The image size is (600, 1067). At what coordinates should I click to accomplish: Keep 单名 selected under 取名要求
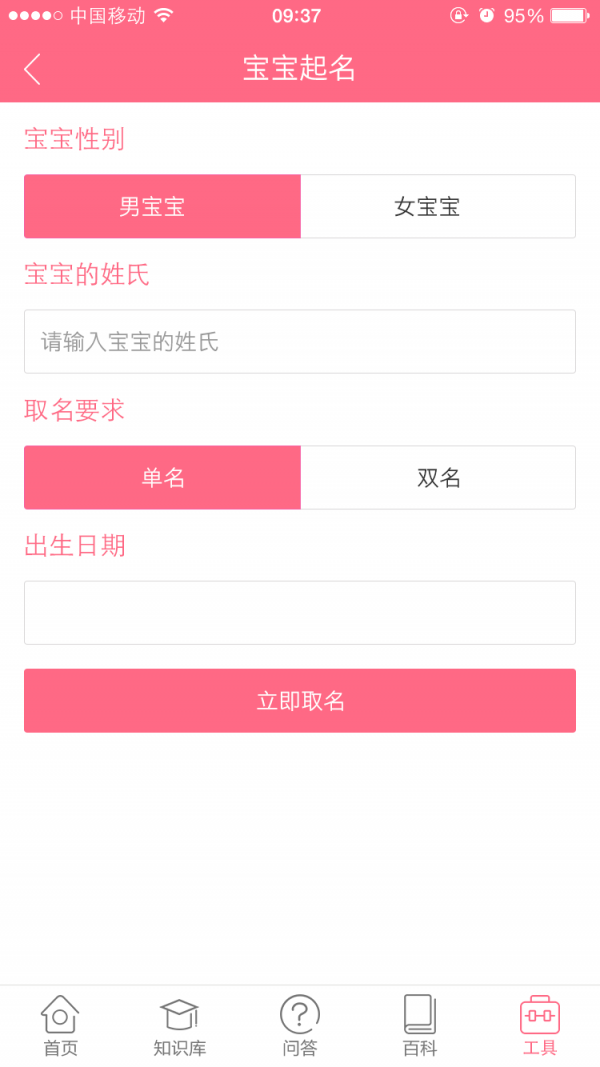[162, 477]
